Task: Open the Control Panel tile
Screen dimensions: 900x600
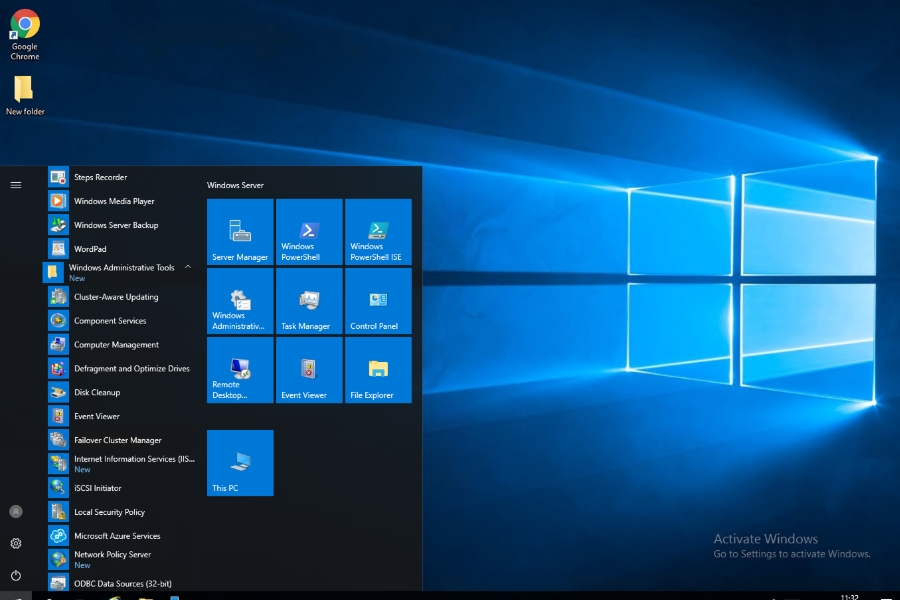Action: [x=378, y=301]
